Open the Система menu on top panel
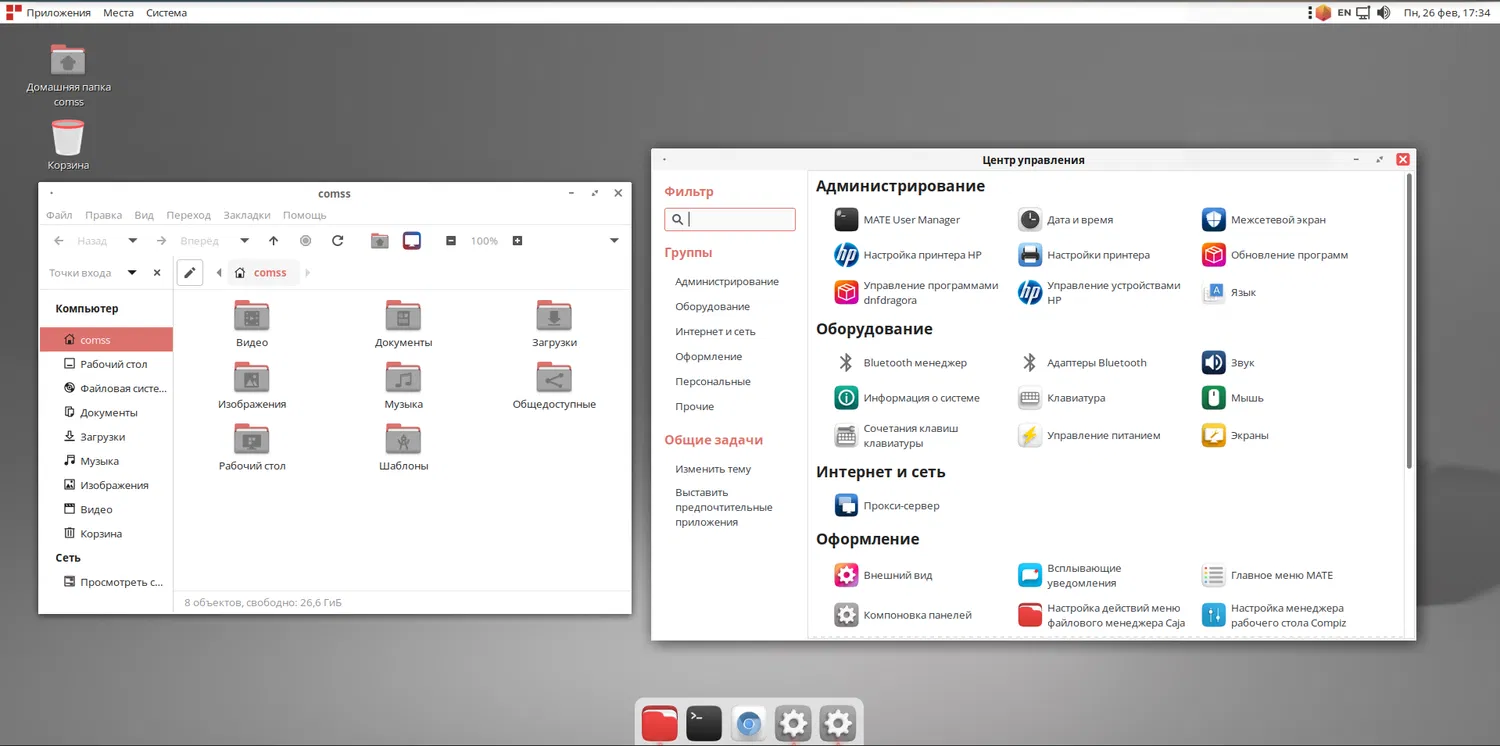 click(x=166, y=13)
